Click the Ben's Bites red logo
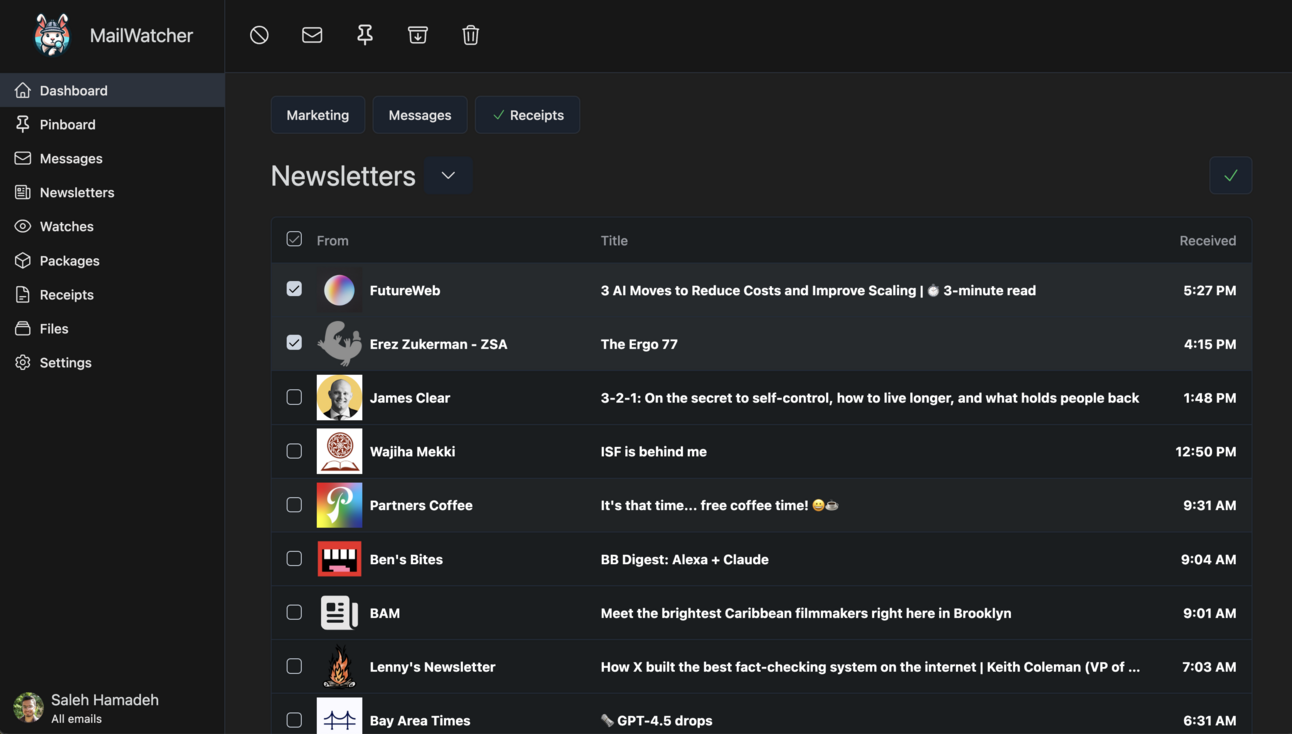 tap(339, 559)
